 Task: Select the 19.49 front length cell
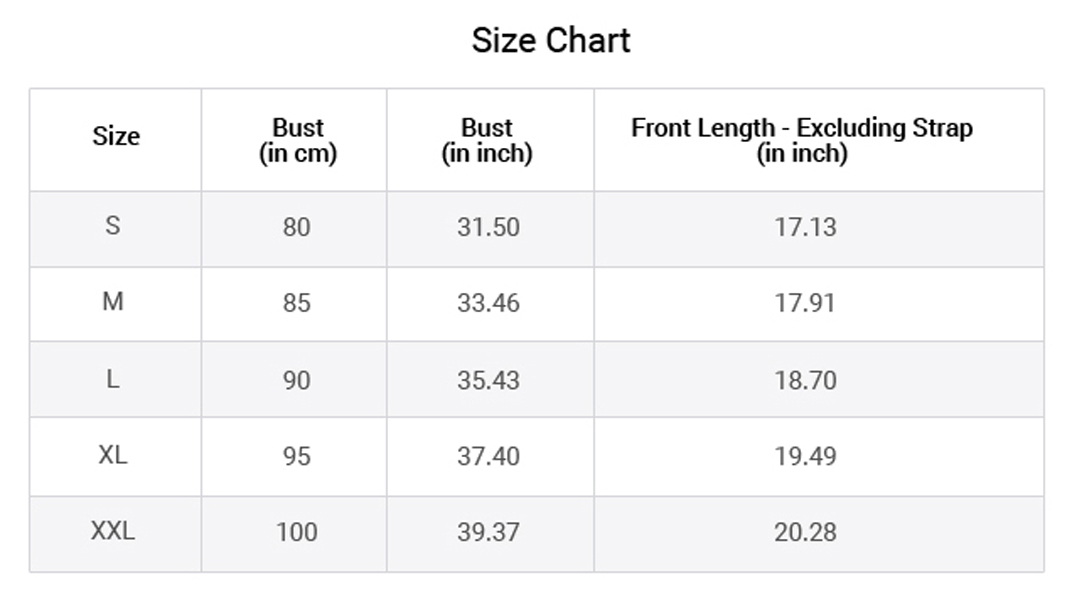(x=805, y=456)
